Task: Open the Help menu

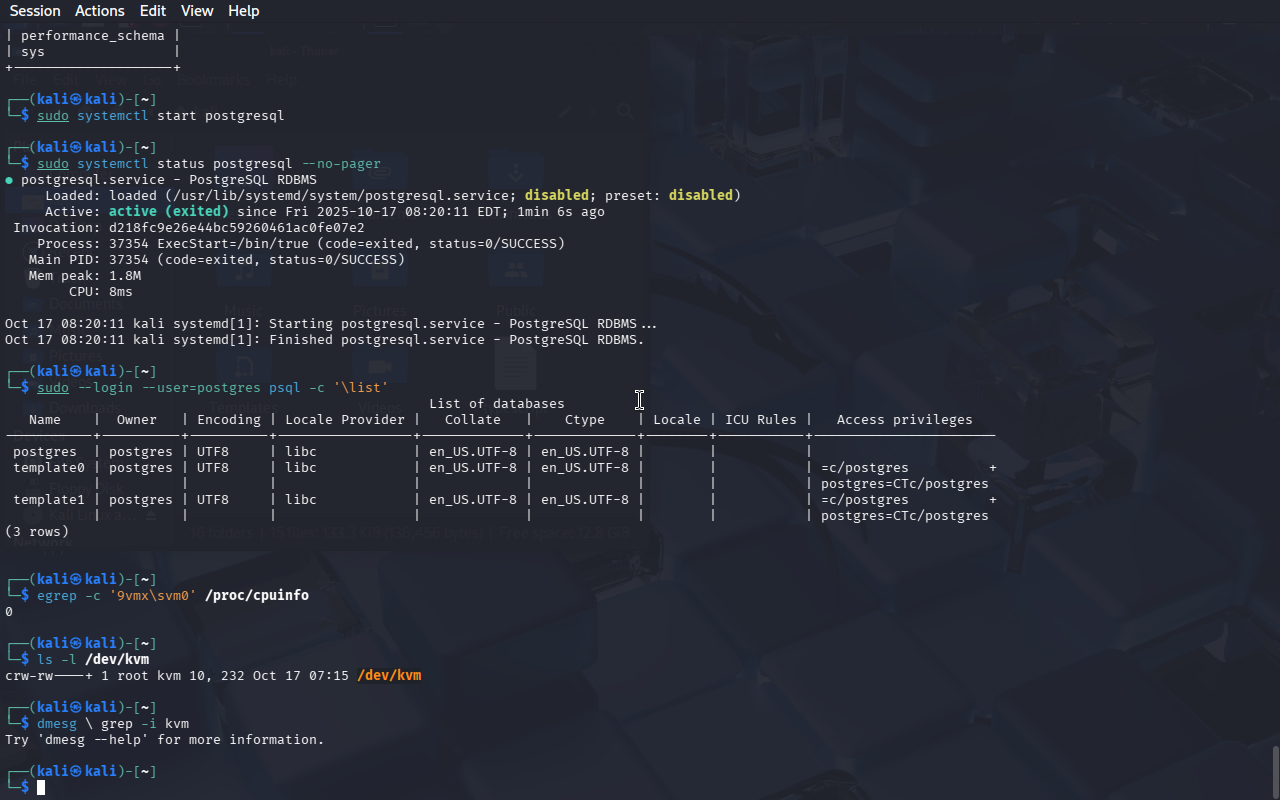Action: [243, 11]
